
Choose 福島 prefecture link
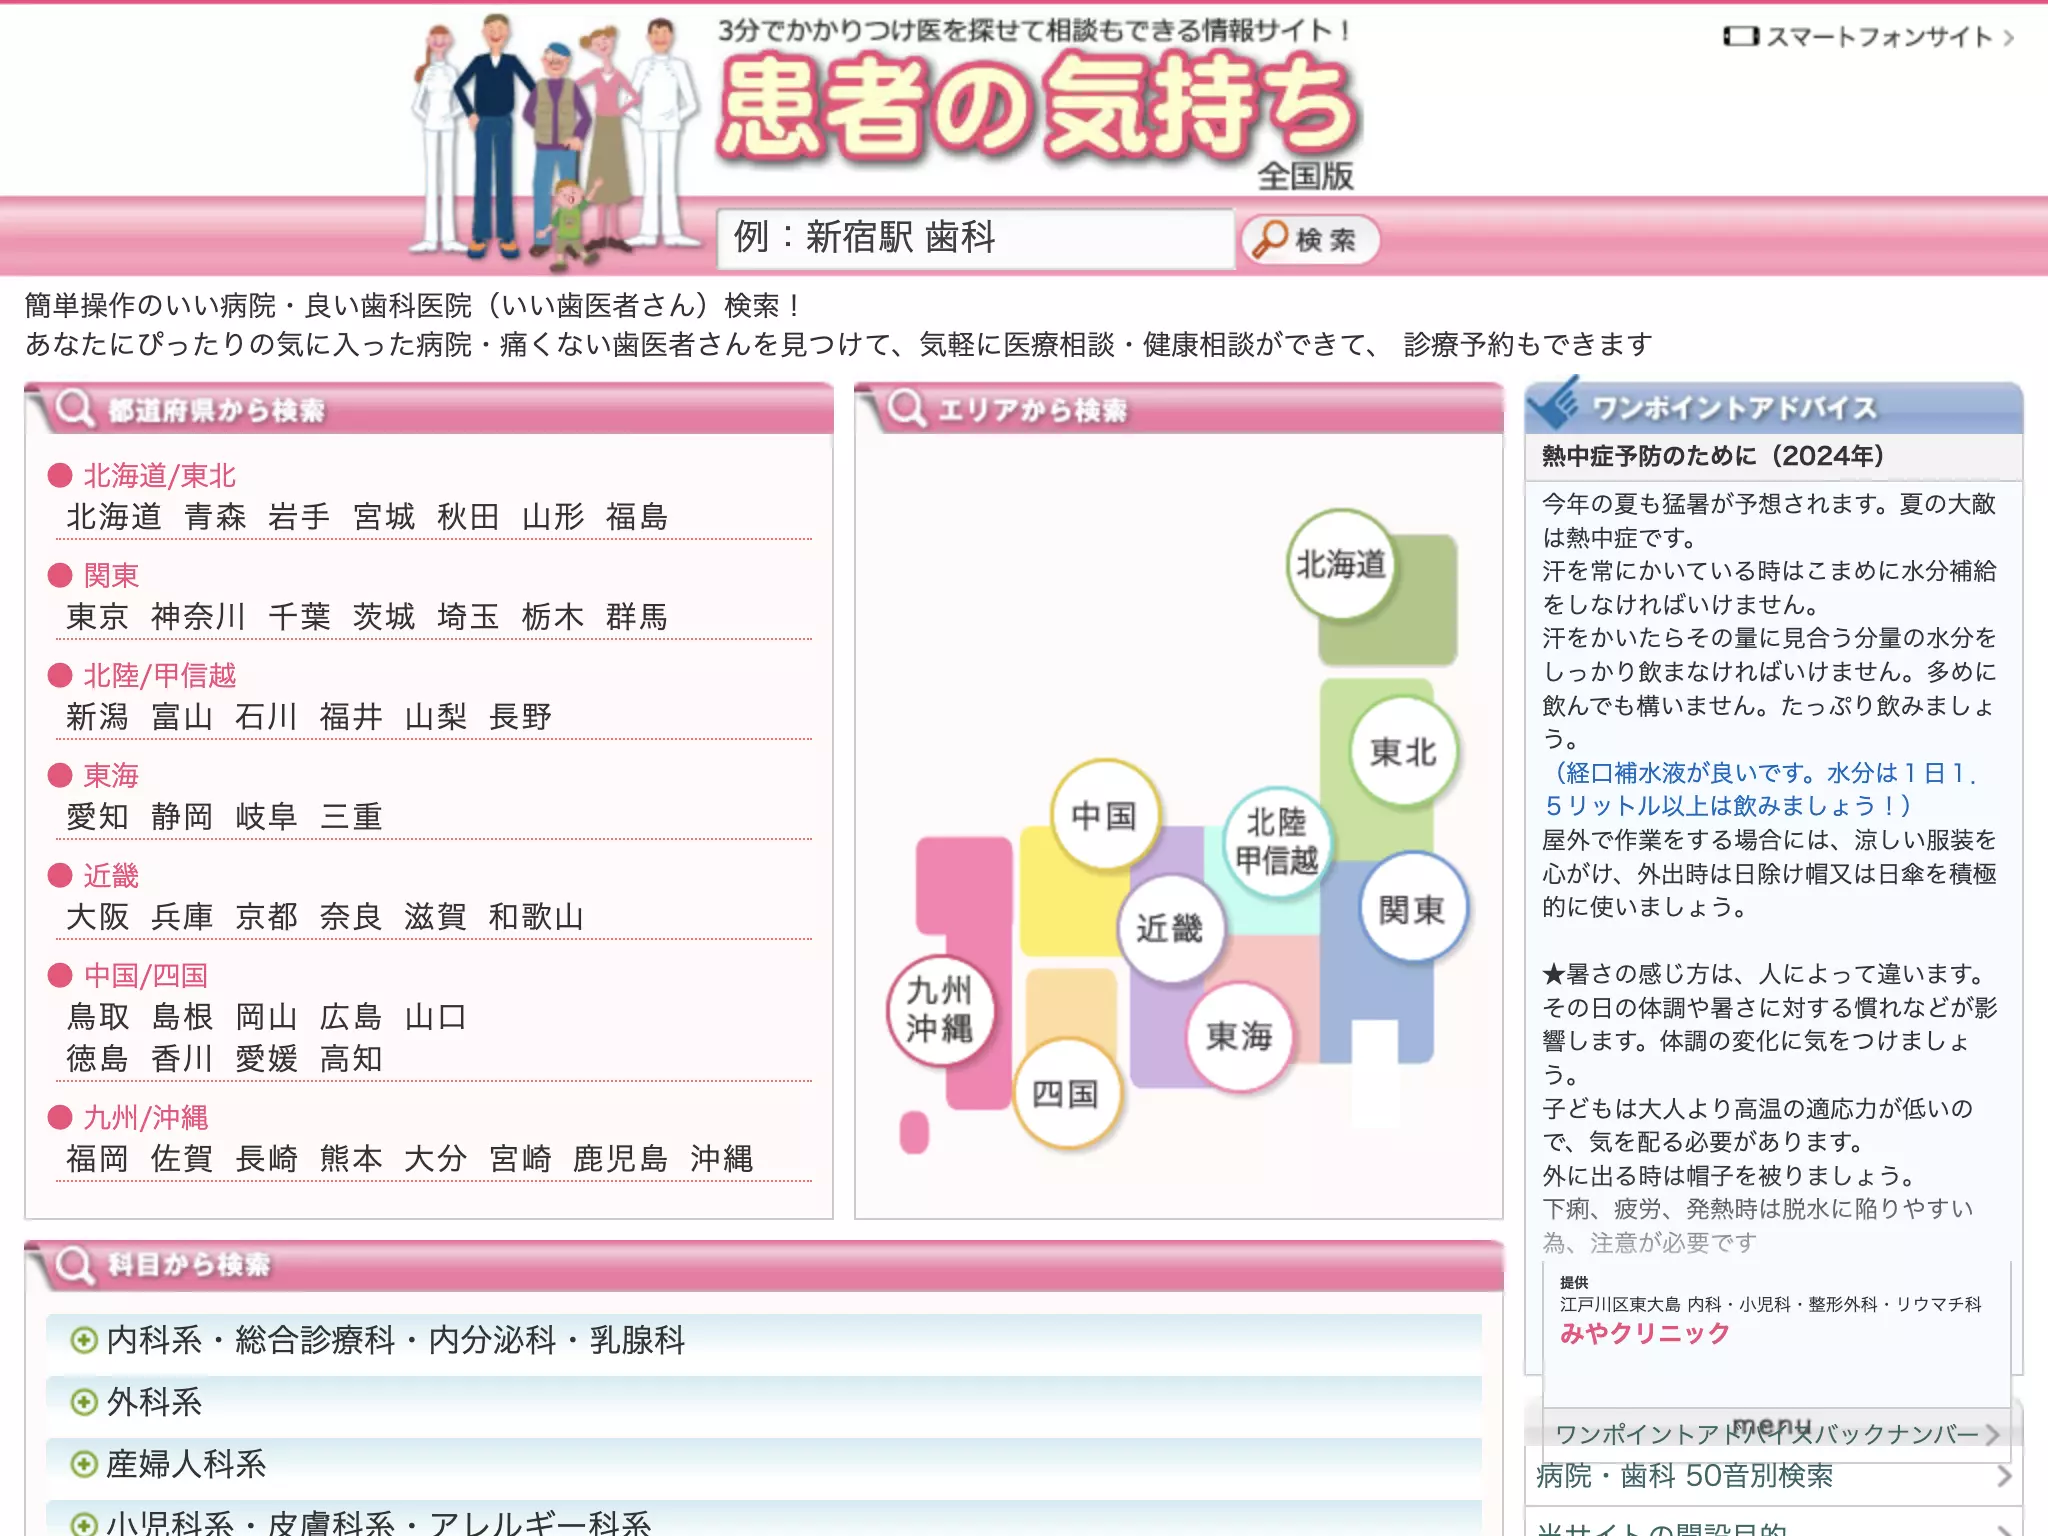coord(637,517)
